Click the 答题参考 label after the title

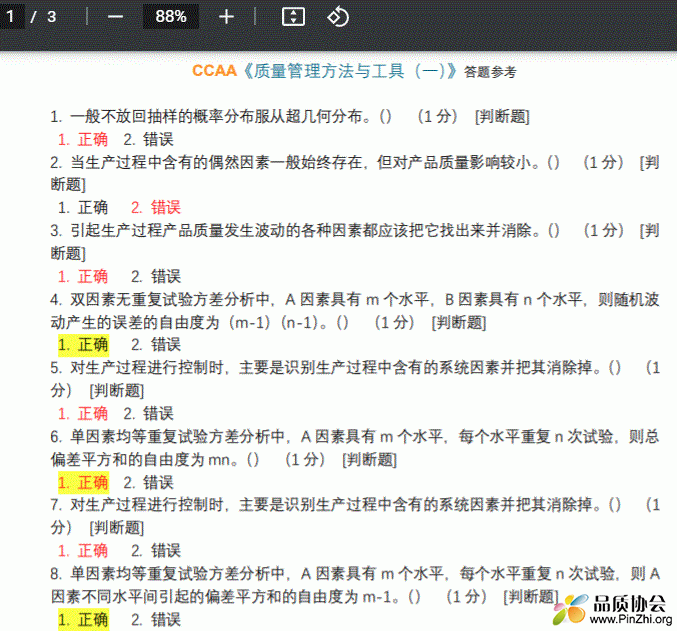point(490,72)
